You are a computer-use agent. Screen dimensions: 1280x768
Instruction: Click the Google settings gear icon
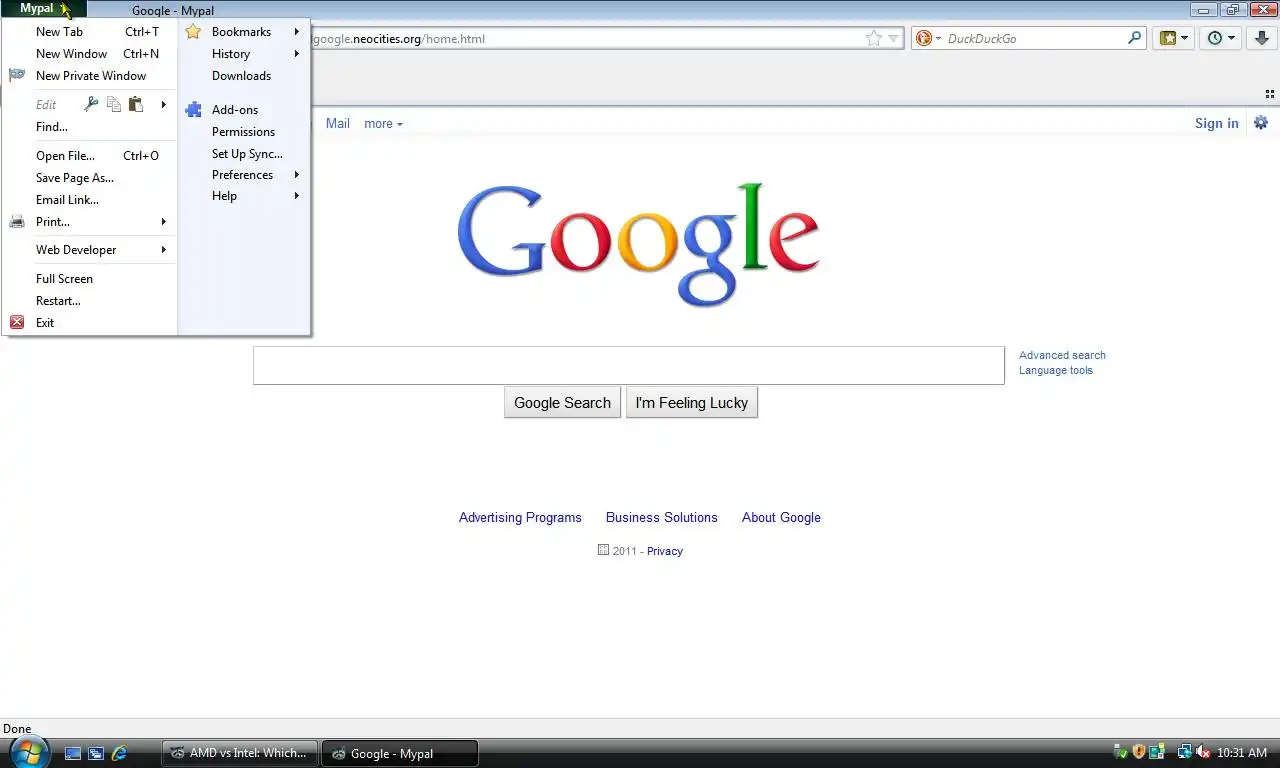(1261, 123)
